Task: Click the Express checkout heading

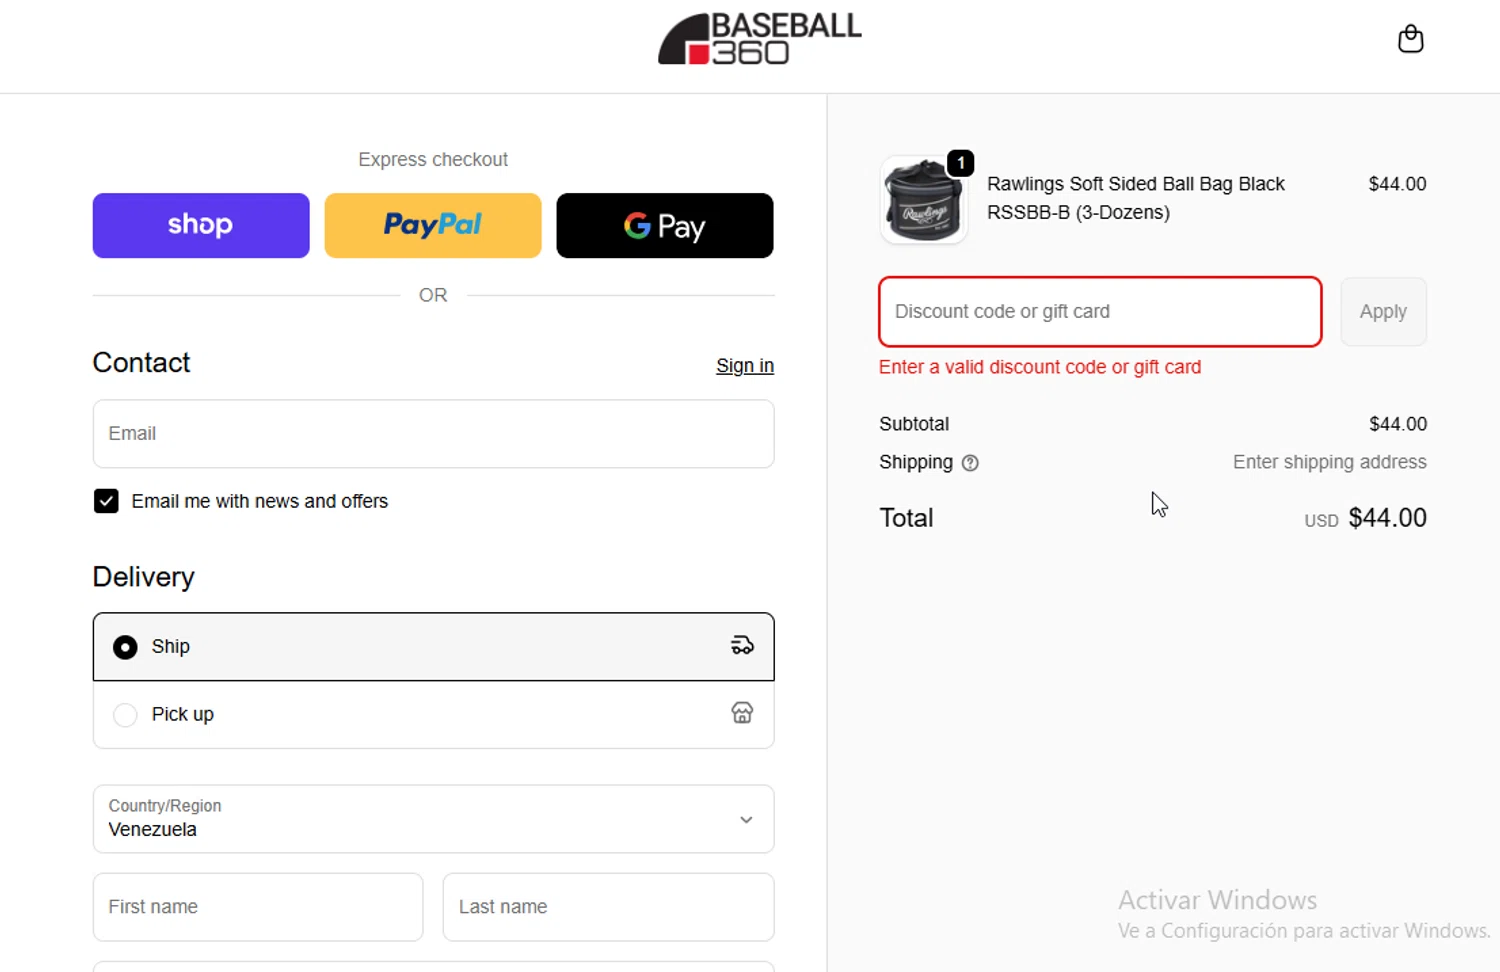Action: point(433,160)
